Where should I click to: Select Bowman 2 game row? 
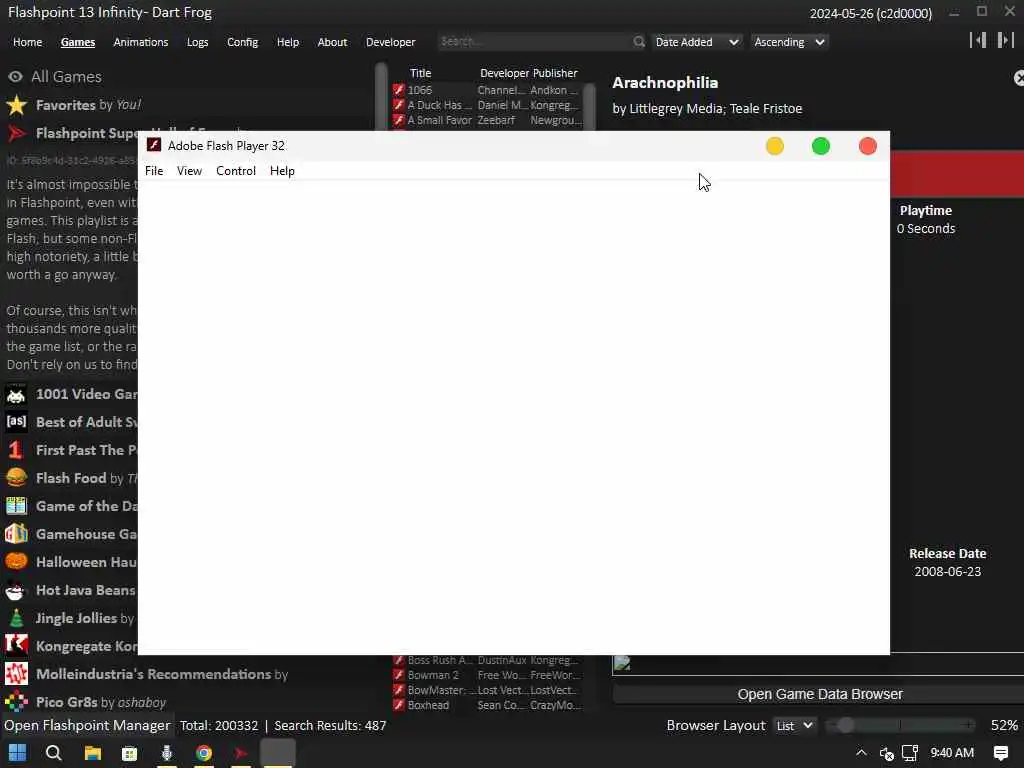(487, 675)
